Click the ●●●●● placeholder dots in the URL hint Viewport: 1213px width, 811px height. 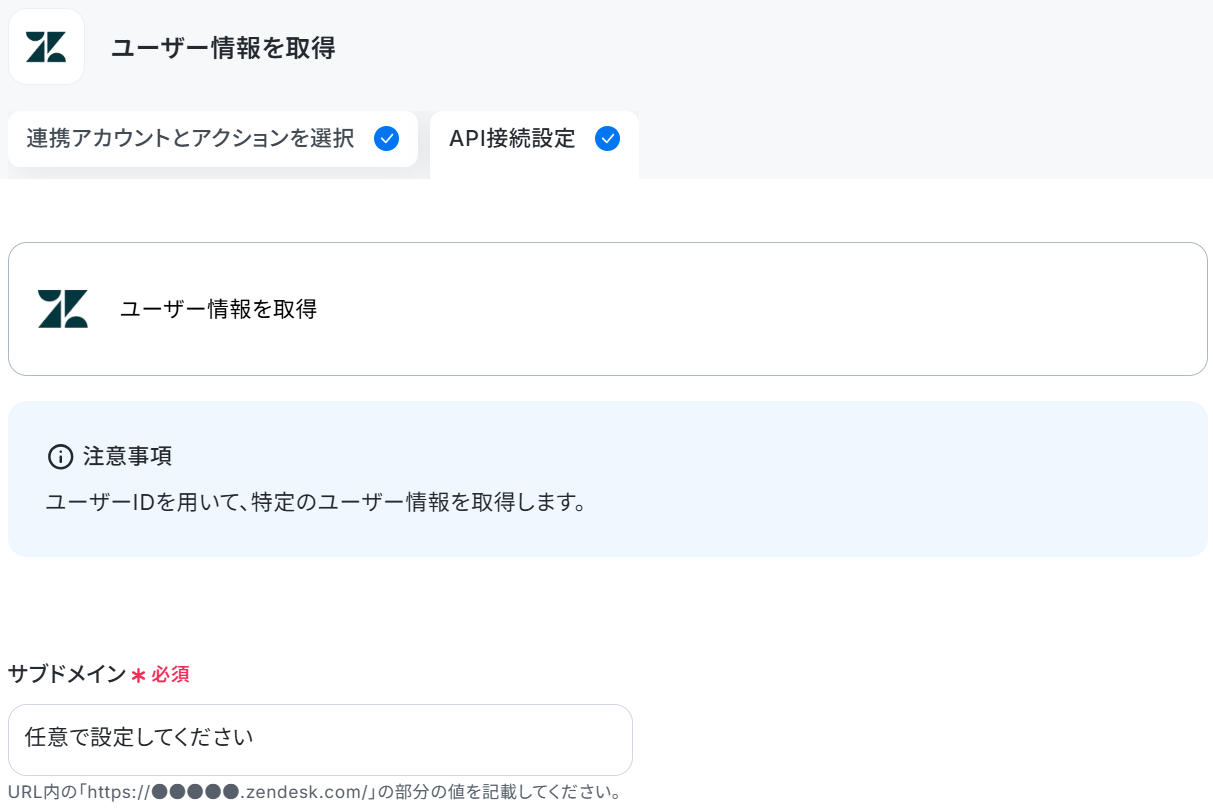click(x=196, y=793)
